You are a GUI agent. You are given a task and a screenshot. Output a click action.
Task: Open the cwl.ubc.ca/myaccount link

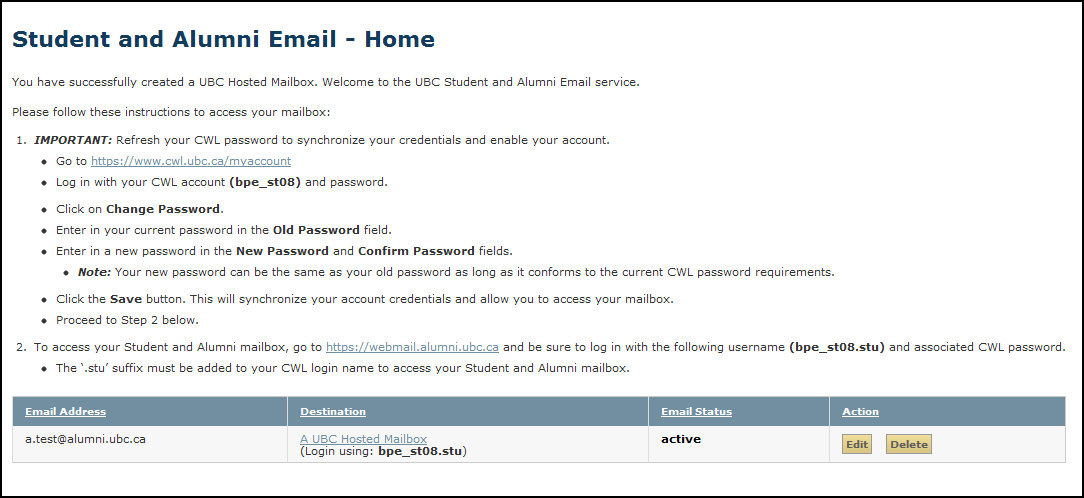point(190,161)
